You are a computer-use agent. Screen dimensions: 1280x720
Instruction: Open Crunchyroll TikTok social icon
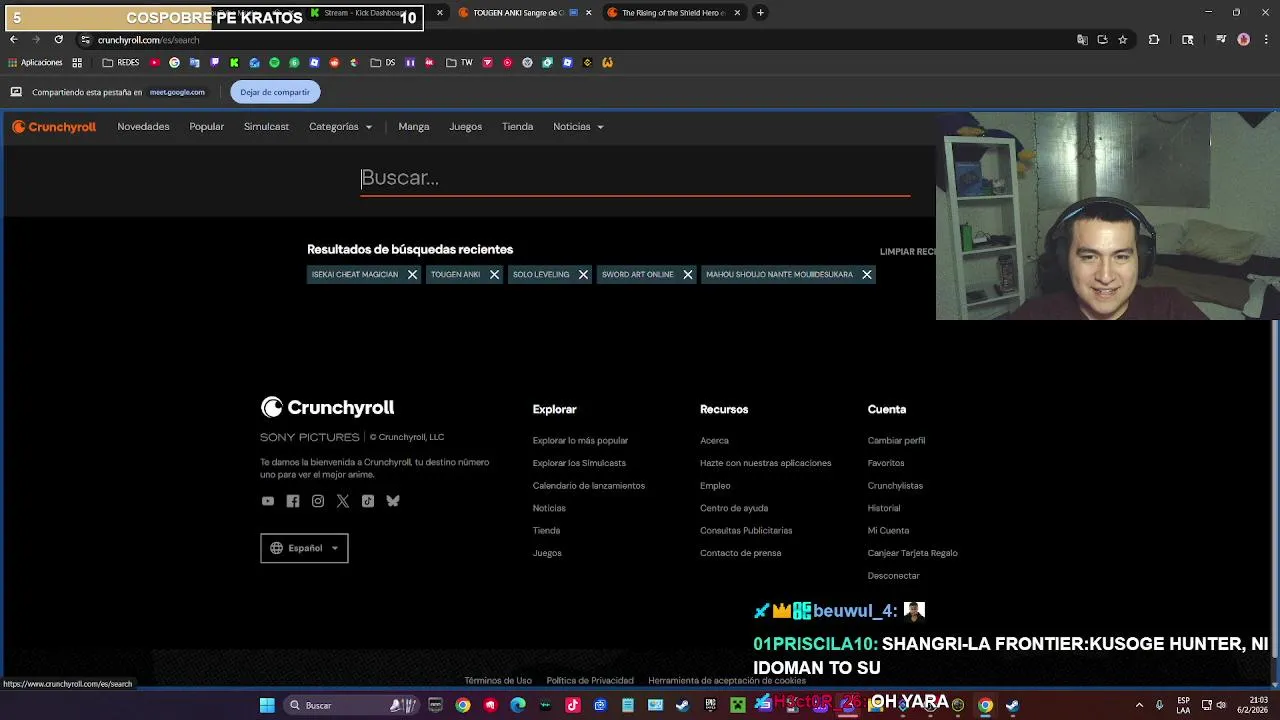pyautogui.click(x=368, y=501)
